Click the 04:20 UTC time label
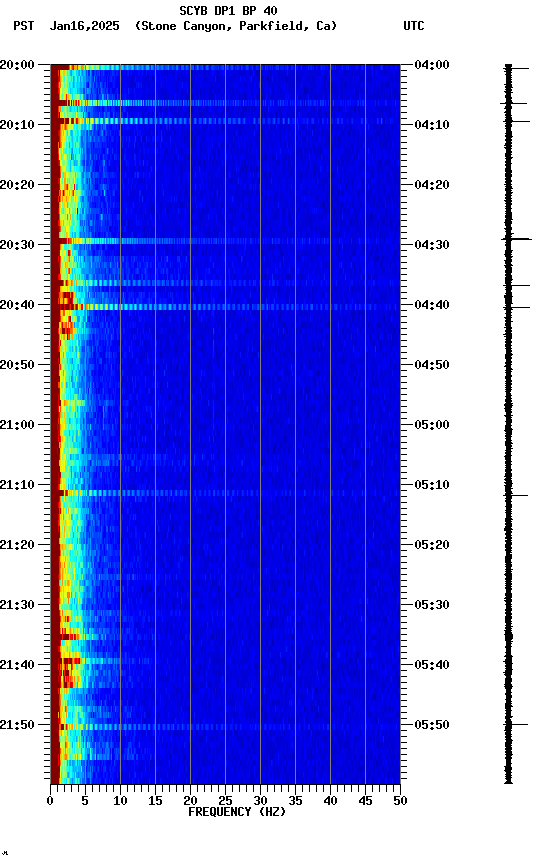 432,185
